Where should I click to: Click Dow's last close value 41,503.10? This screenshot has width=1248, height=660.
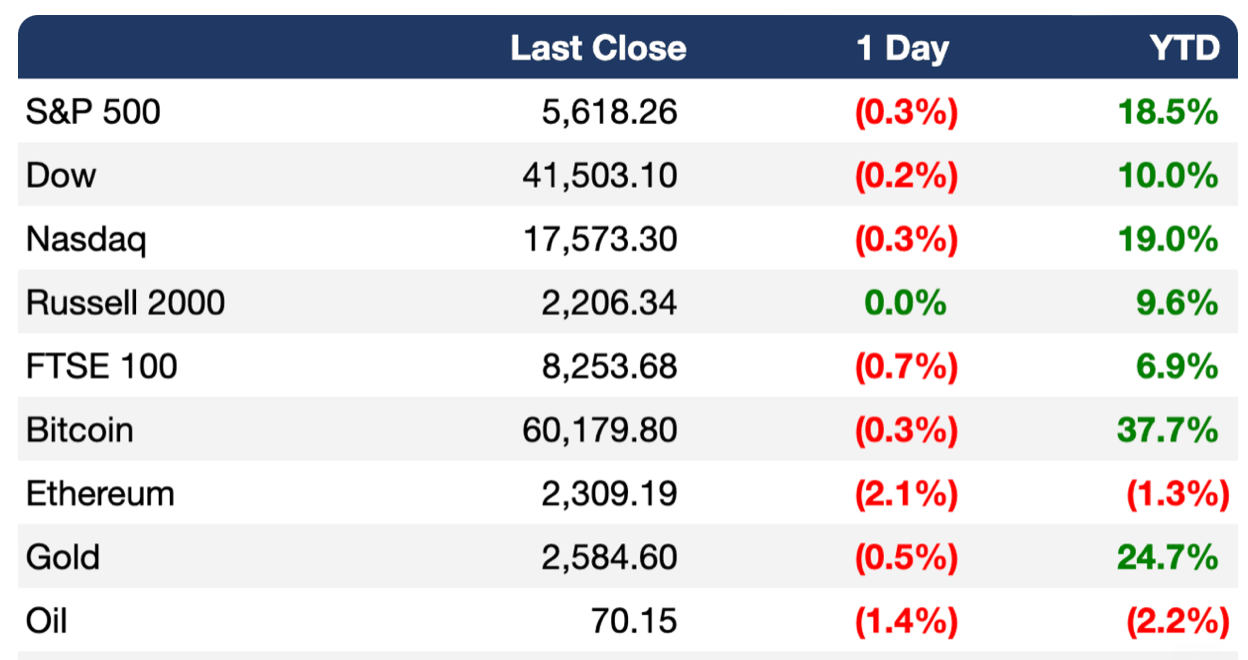[x=599, y=177]
